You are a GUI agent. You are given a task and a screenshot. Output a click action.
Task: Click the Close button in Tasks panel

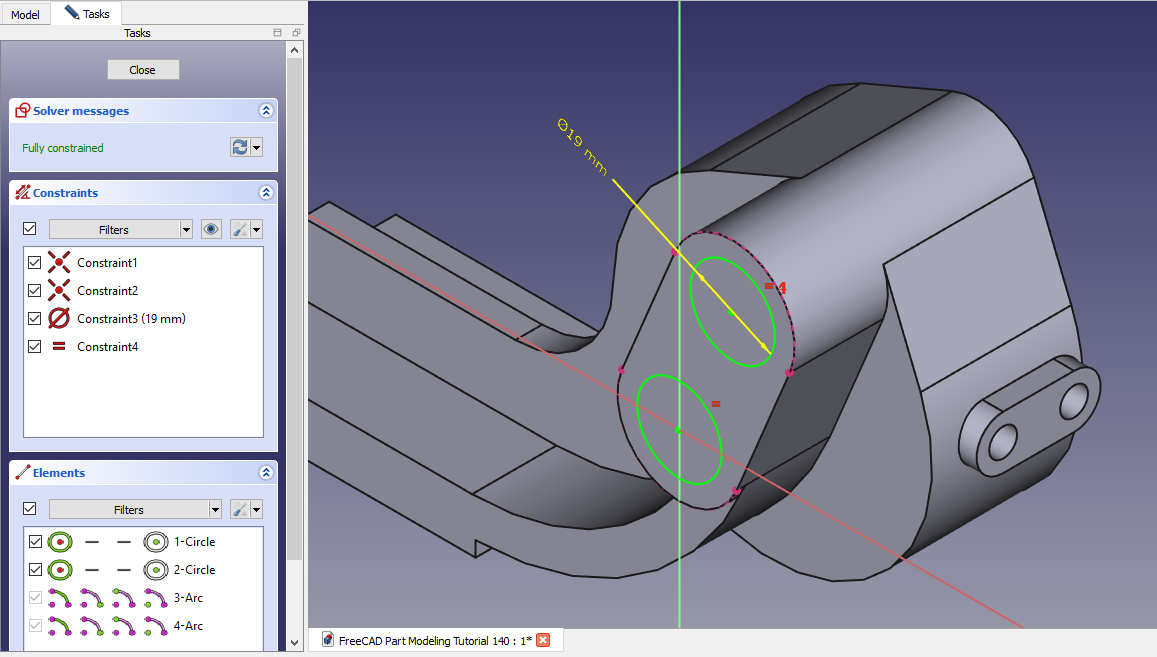(x=143, y=69)
